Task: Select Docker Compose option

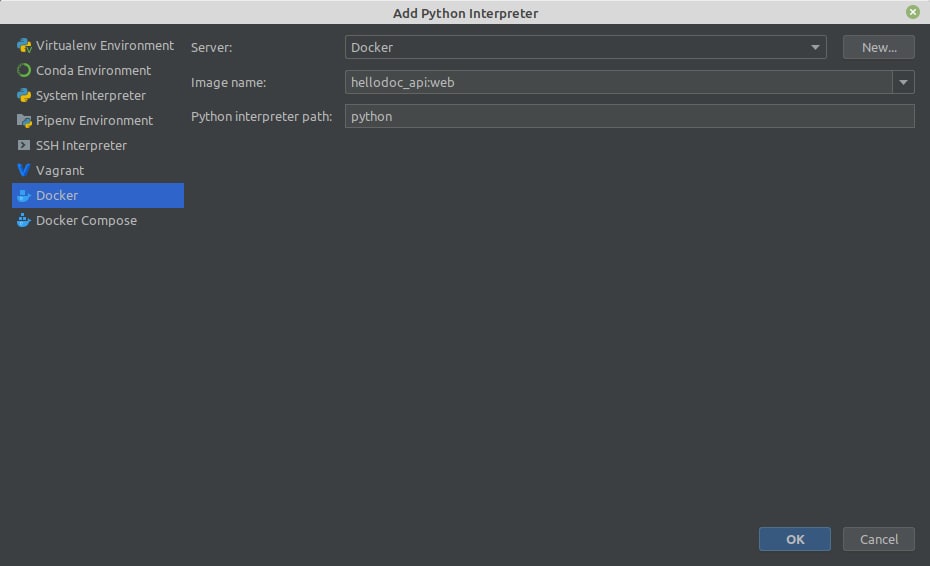Action: point(87,220)
